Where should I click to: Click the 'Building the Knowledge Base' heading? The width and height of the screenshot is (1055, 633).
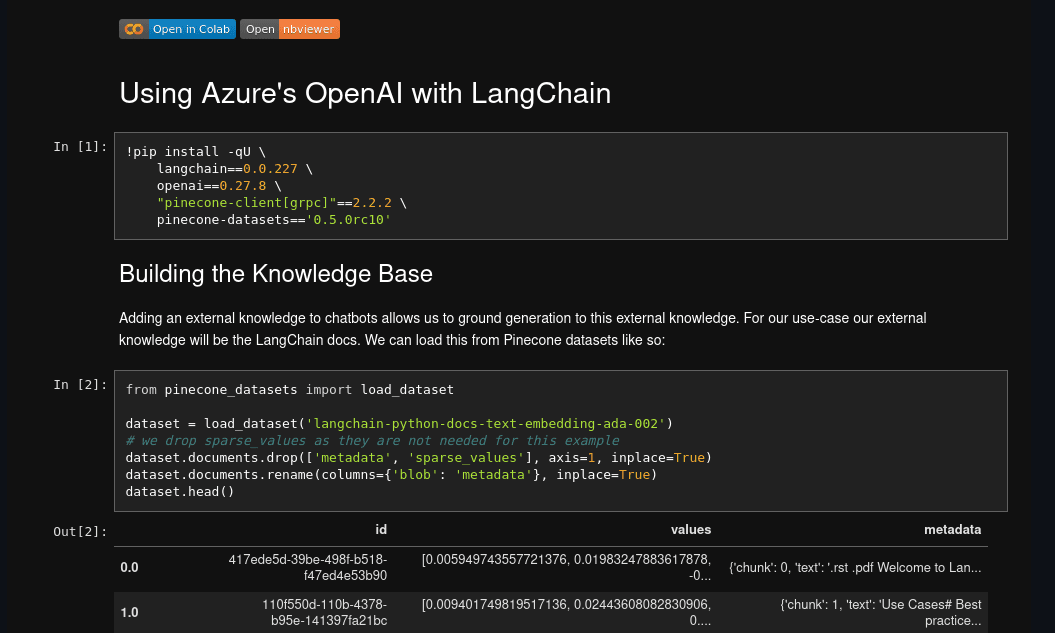point(276,273)
